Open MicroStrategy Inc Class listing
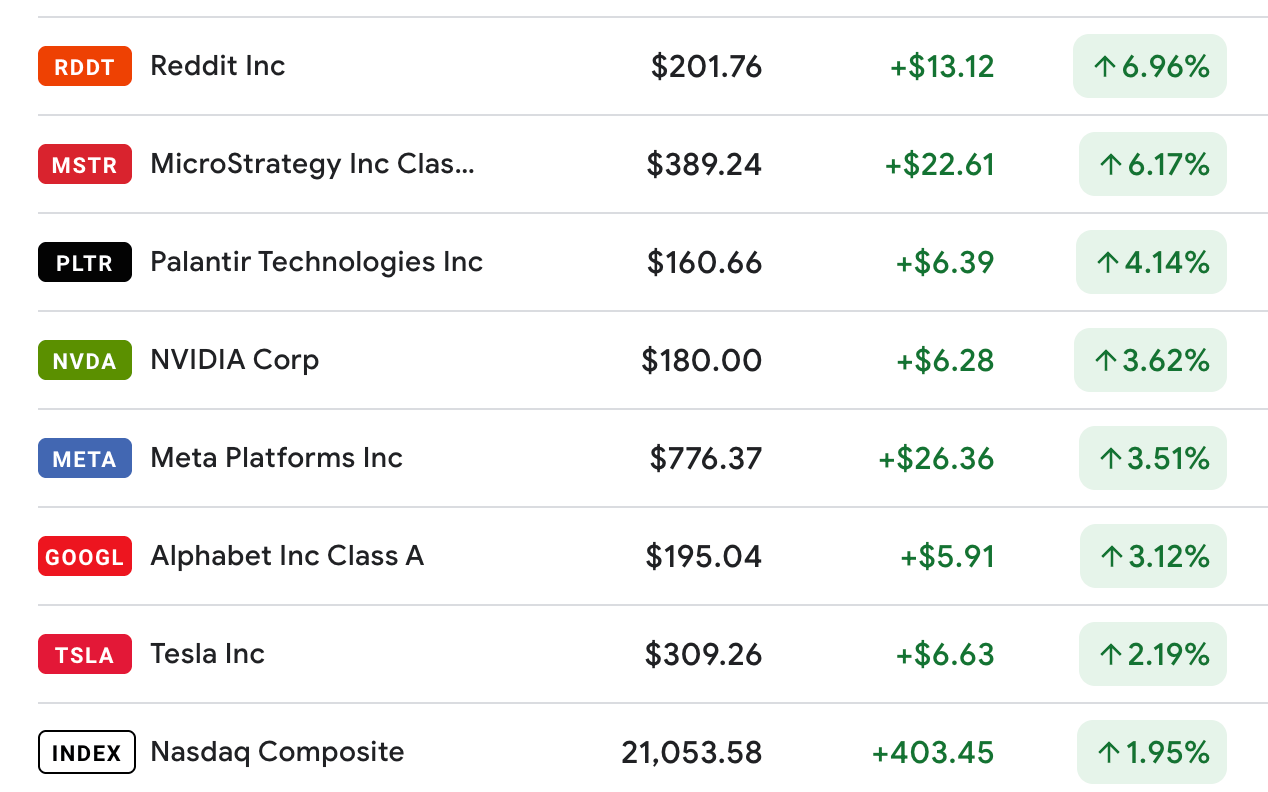 [312, 164]
